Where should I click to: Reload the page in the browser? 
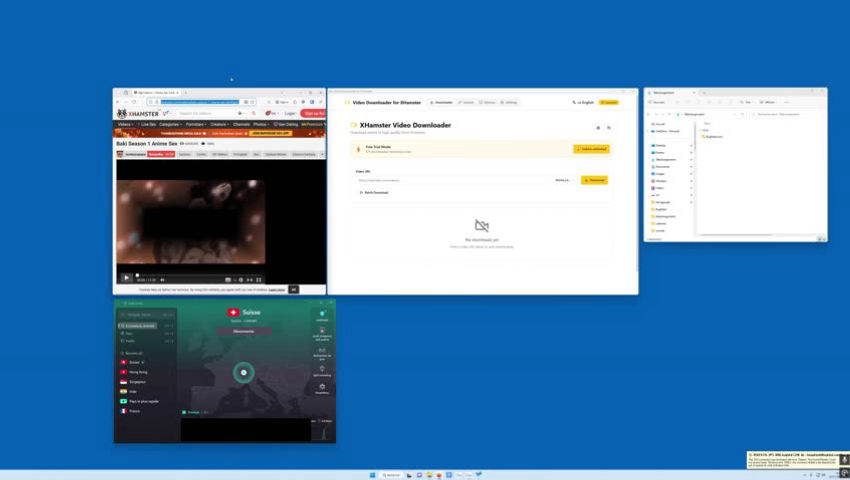point(134,102)
